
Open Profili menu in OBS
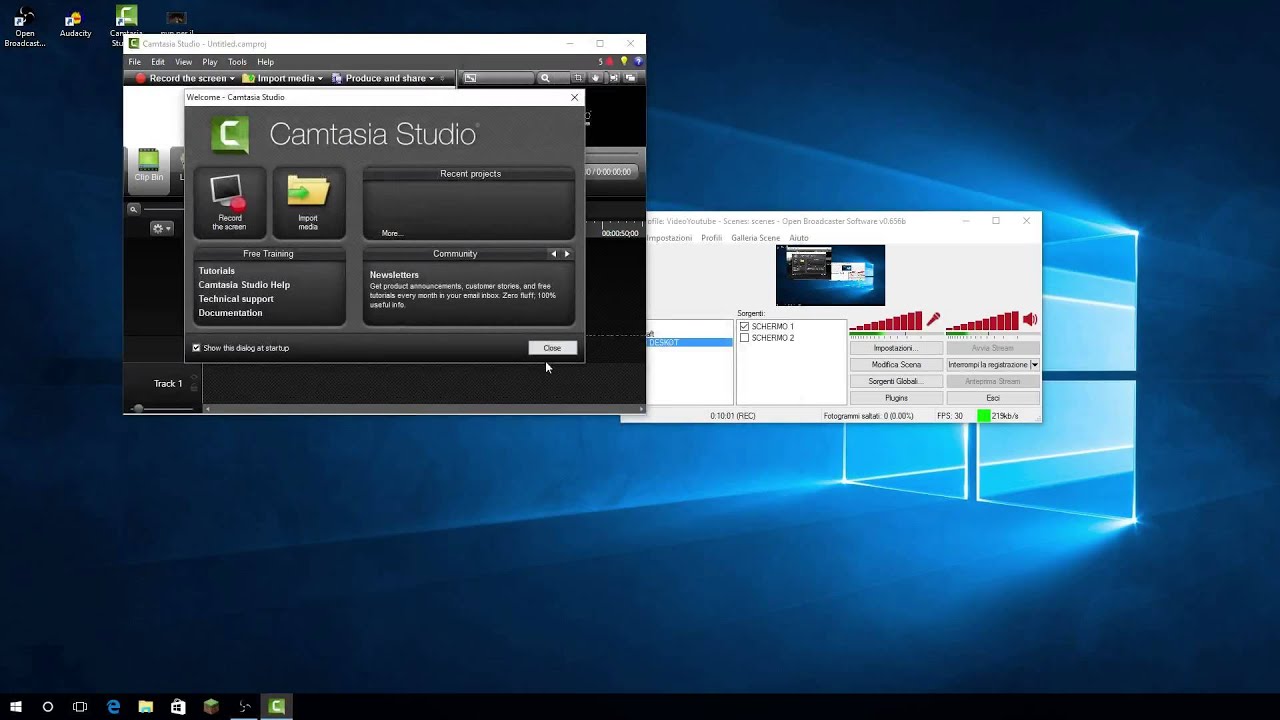711,238
